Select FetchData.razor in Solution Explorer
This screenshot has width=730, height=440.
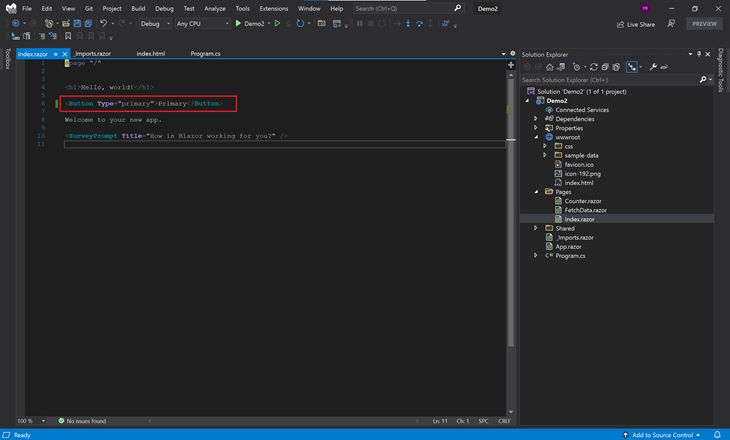pos(585,210)
